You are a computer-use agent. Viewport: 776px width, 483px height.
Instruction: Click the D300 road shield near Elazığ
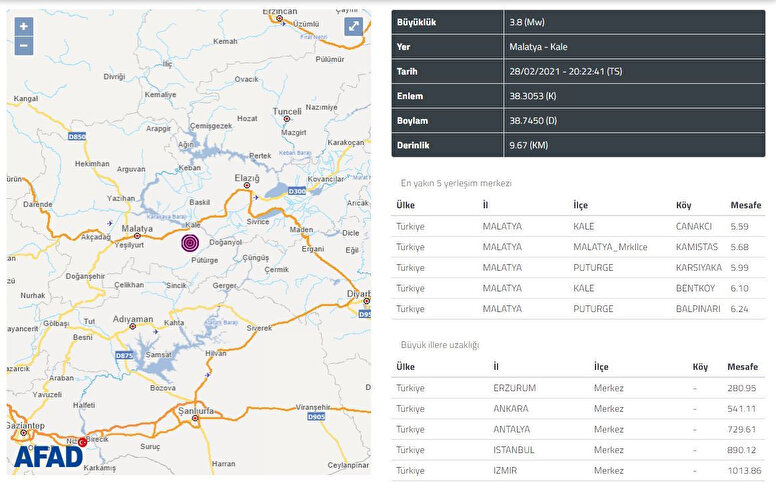click(x=296, y=190)
